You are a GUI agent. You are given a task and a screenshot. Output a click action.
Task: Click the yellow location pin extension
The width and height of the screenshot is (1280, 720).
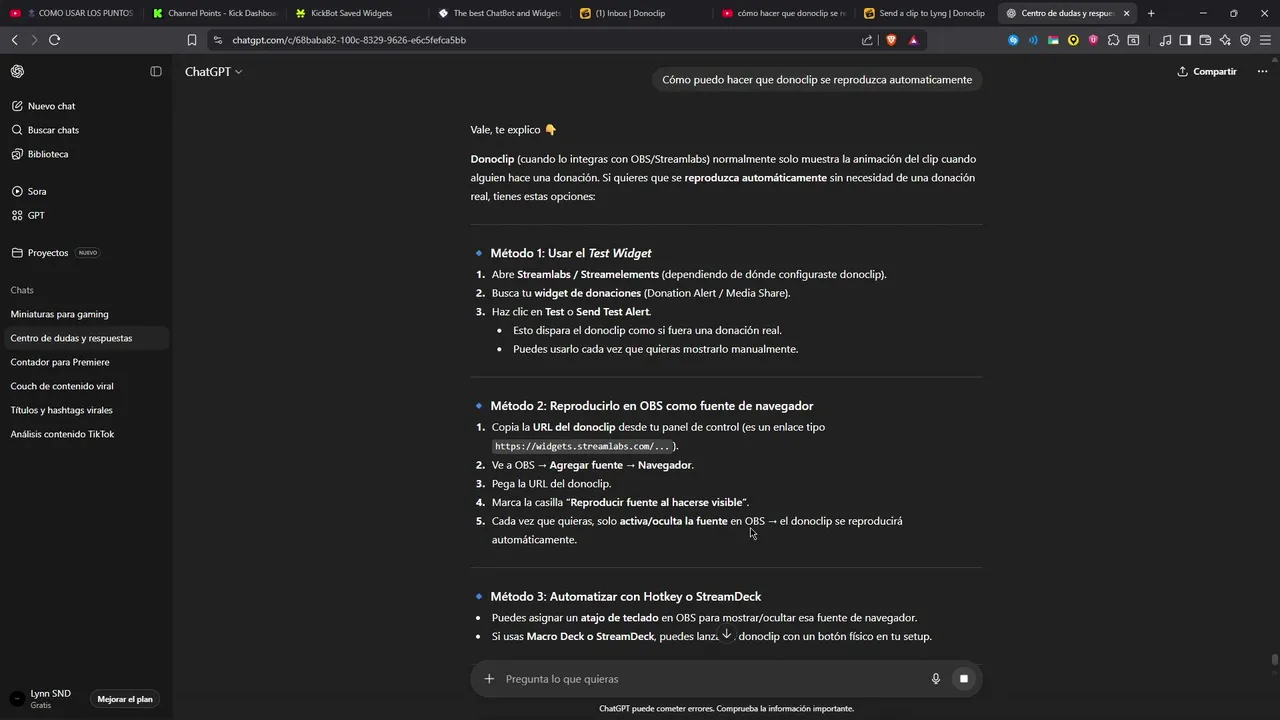(1073, 40)
